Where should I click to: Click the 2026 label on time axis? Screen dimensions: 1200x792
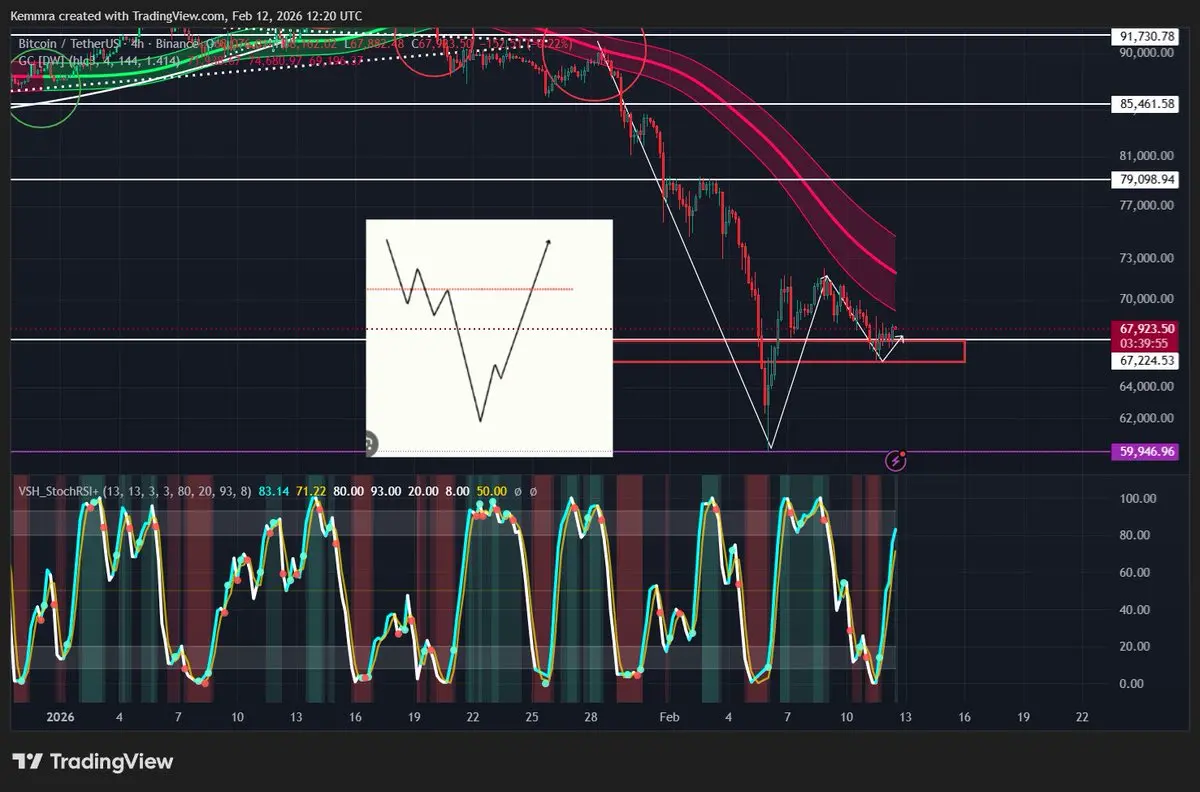point(61,717)
